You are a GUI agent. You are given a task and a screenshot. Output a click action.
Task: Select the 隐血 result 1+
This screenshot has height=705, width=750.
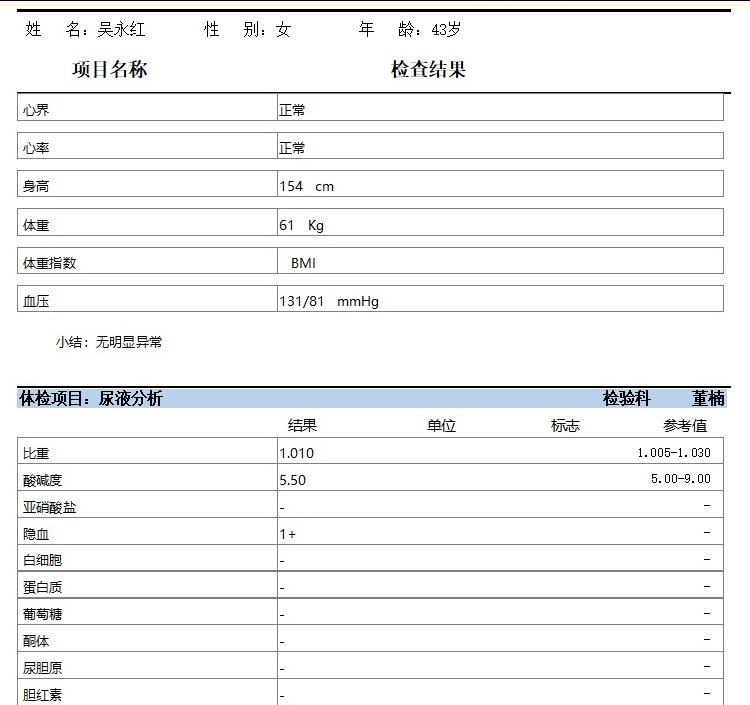[287, 534]
